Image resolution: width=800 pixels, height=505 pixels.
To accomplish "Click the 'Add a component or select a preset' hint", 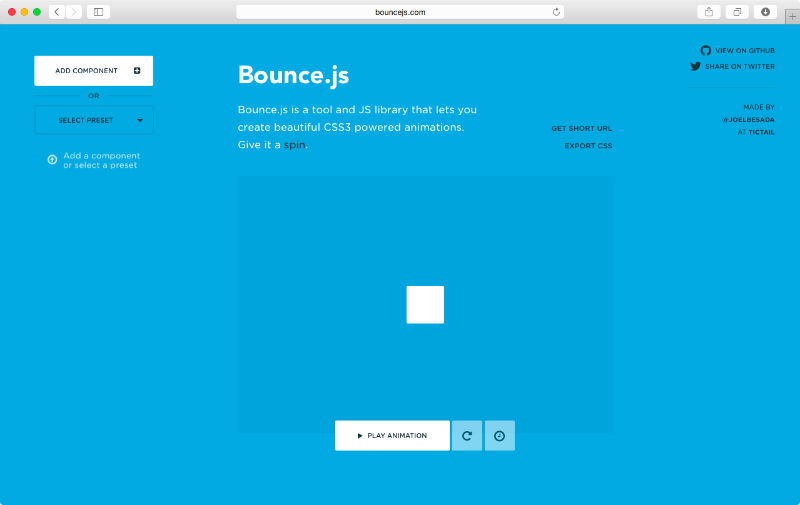I will 94,160.
